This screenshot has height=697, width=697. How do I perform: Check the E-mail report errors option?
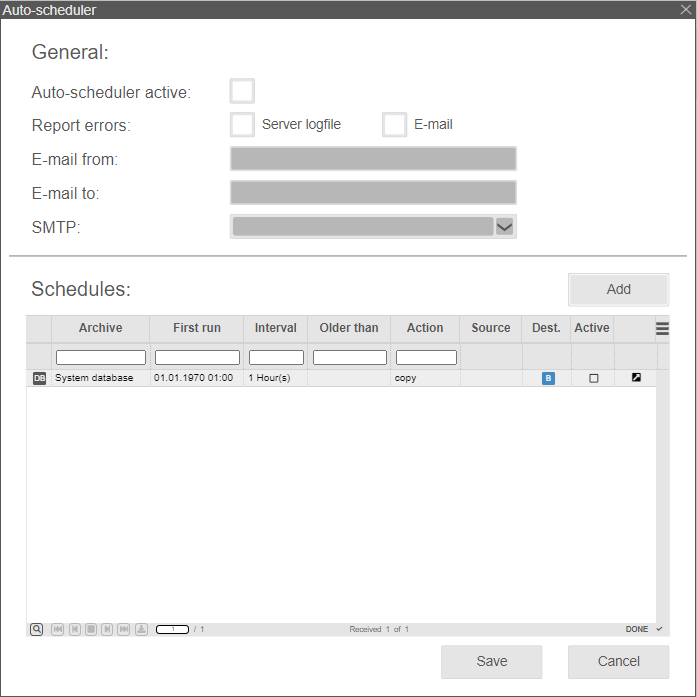pos(394,124)
